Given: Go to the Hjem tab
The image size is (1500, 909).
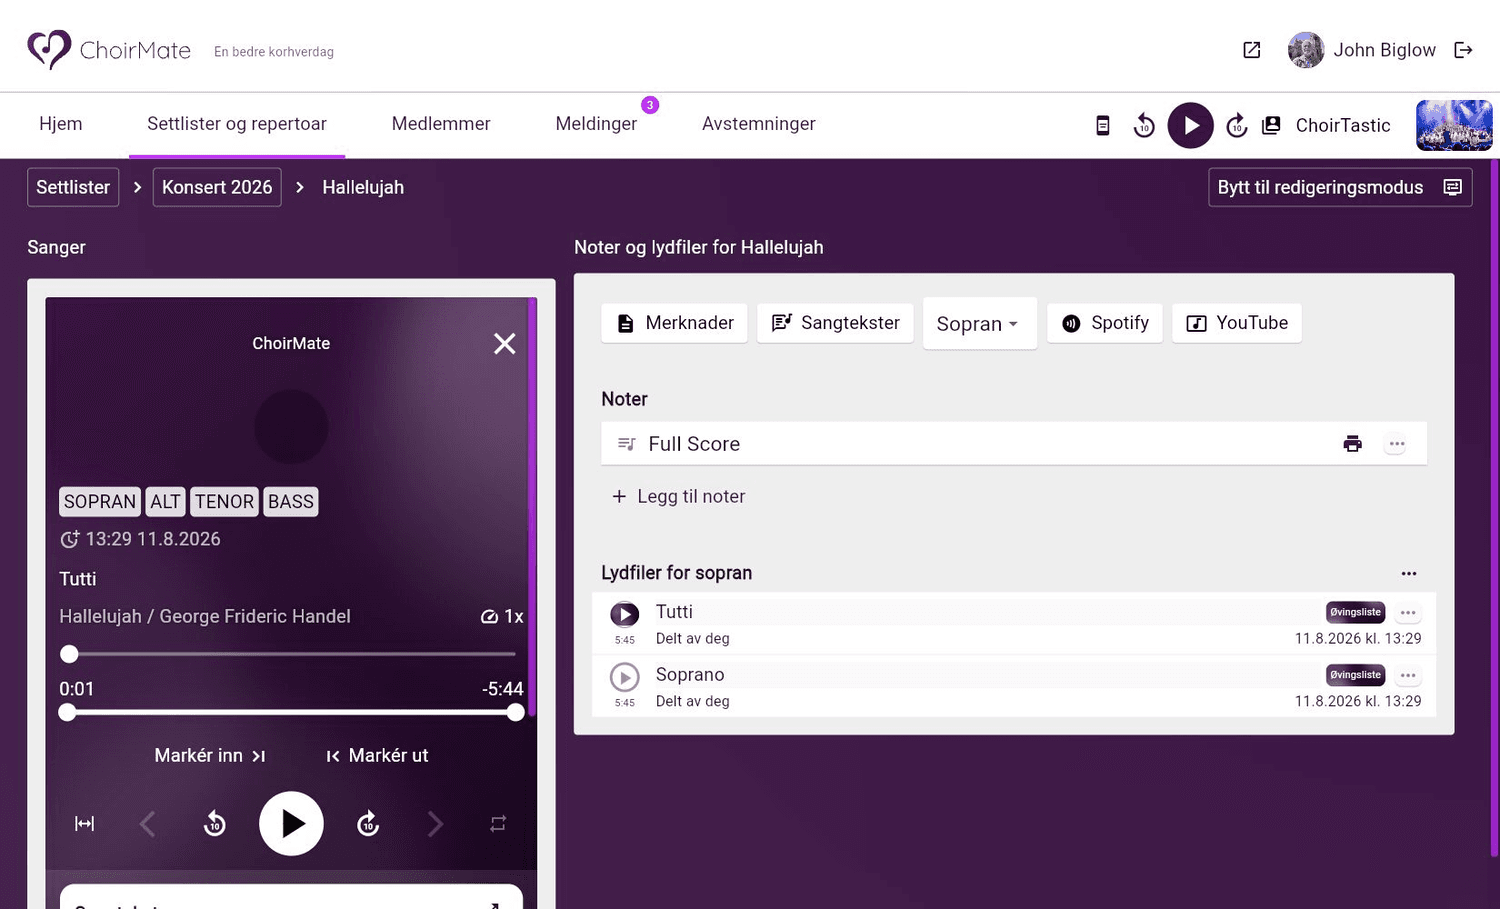Looking at the screenshot, I should point(61,124).
